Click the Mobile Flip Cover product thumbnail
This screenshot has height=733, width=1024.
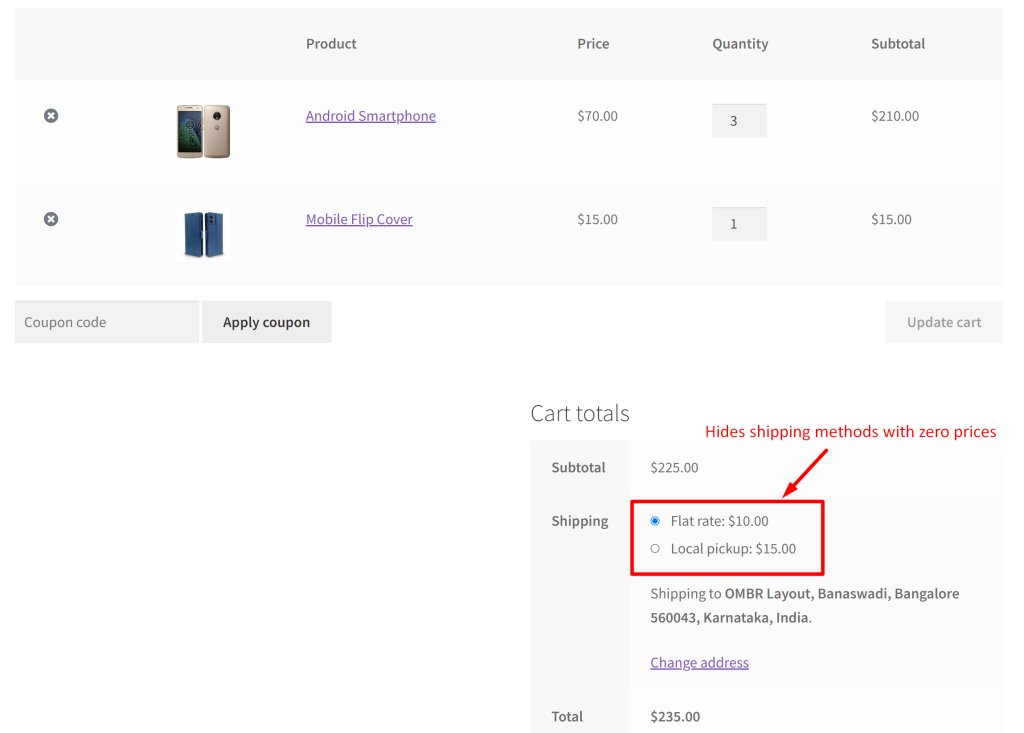point(203,234)
